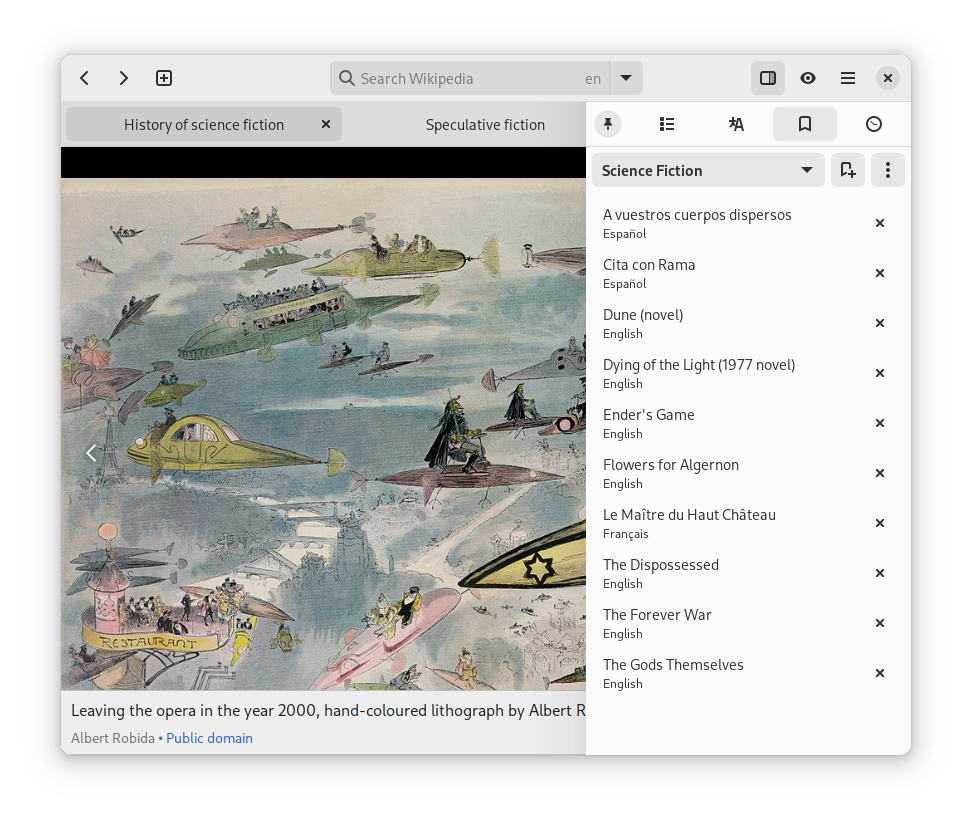
Task: Add current page to bookmarks list
Action: coord(847,170)
